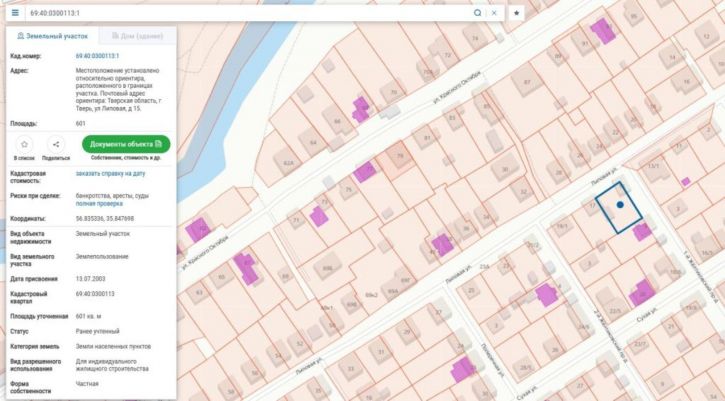This screenshot has width=725, height=401.
Task: Click the Поделиться share icon
Action: click(x=56, y=144)
